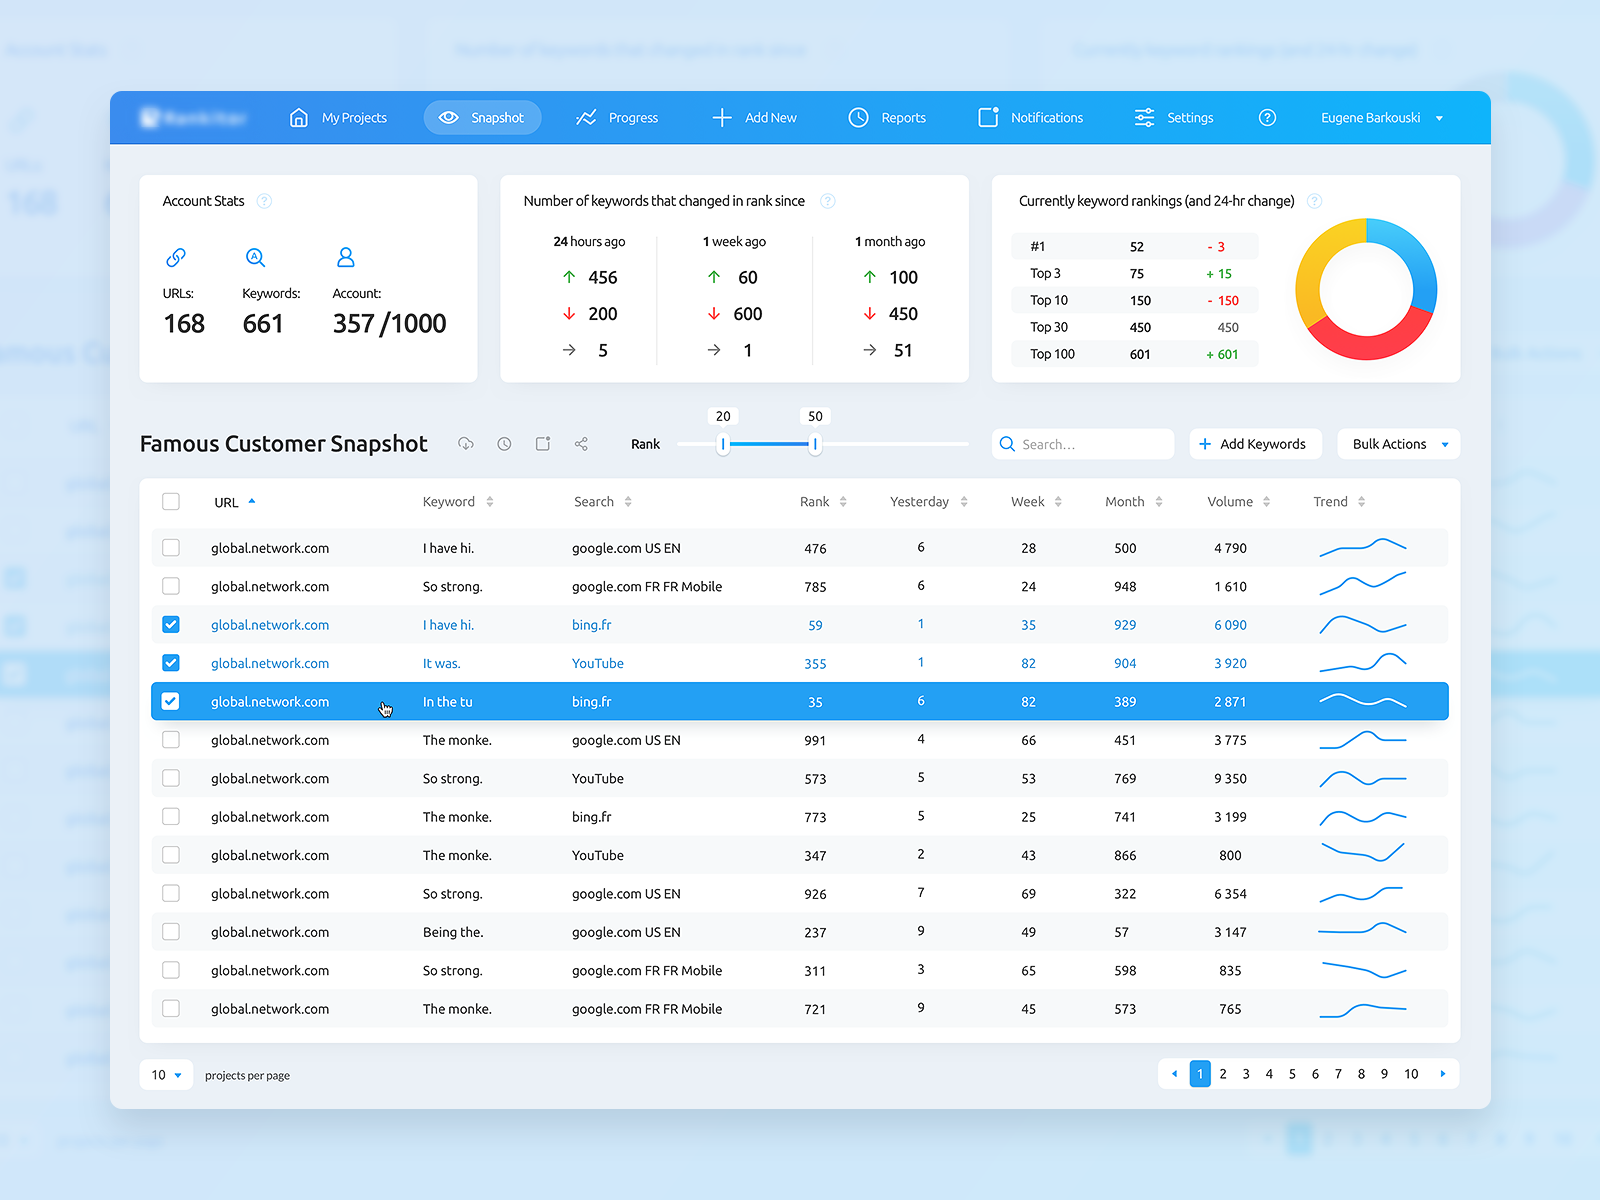
Task: Uncheck the selected In the tu row
Action: [171, 701]
